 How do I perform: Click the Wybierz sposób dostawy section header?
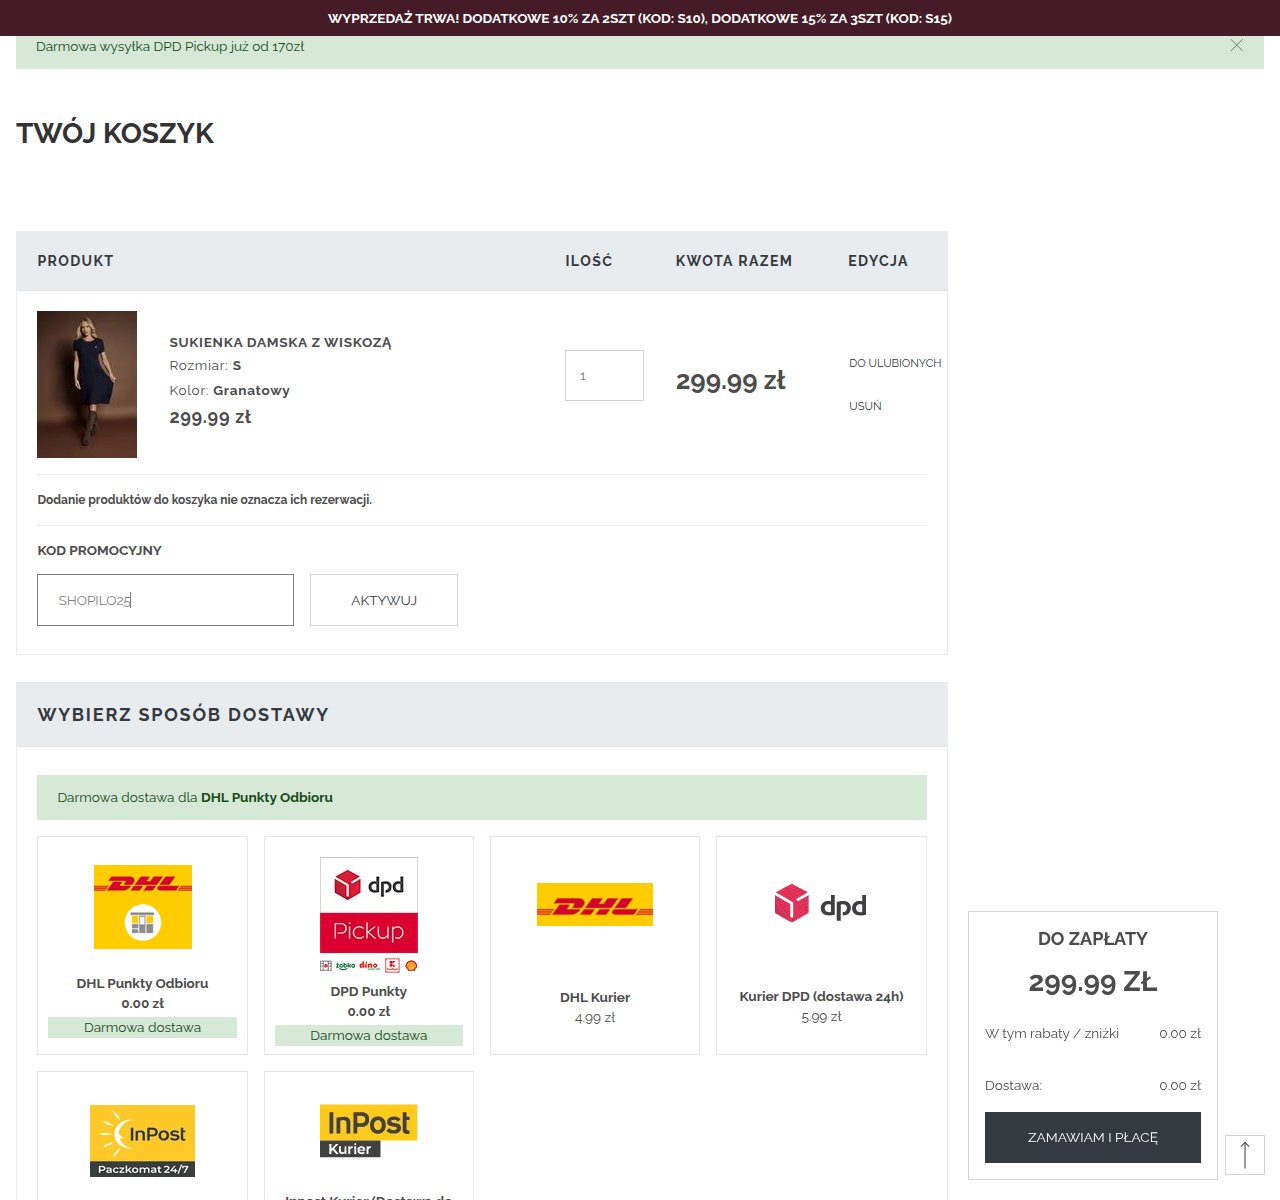point(482,715)
